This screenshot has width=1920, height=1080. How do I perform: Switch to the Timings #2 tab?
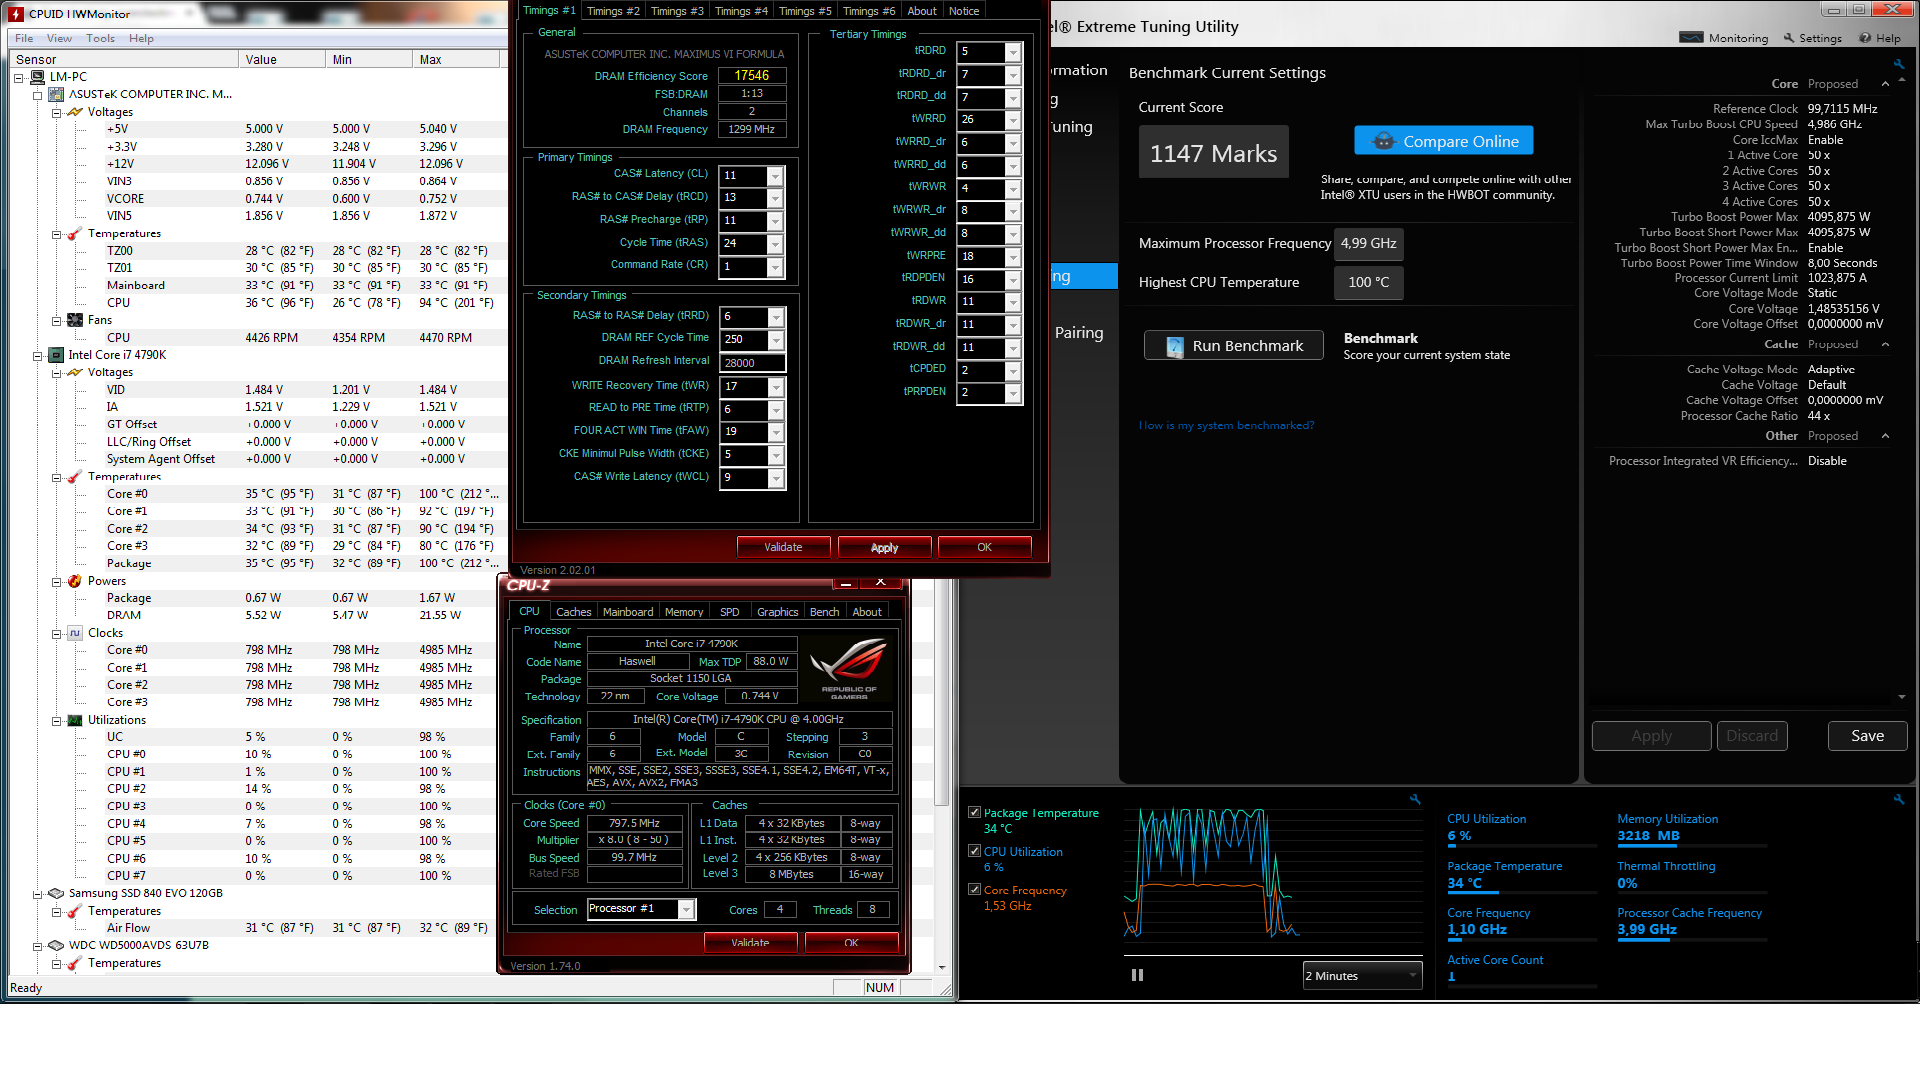point(612,11)
